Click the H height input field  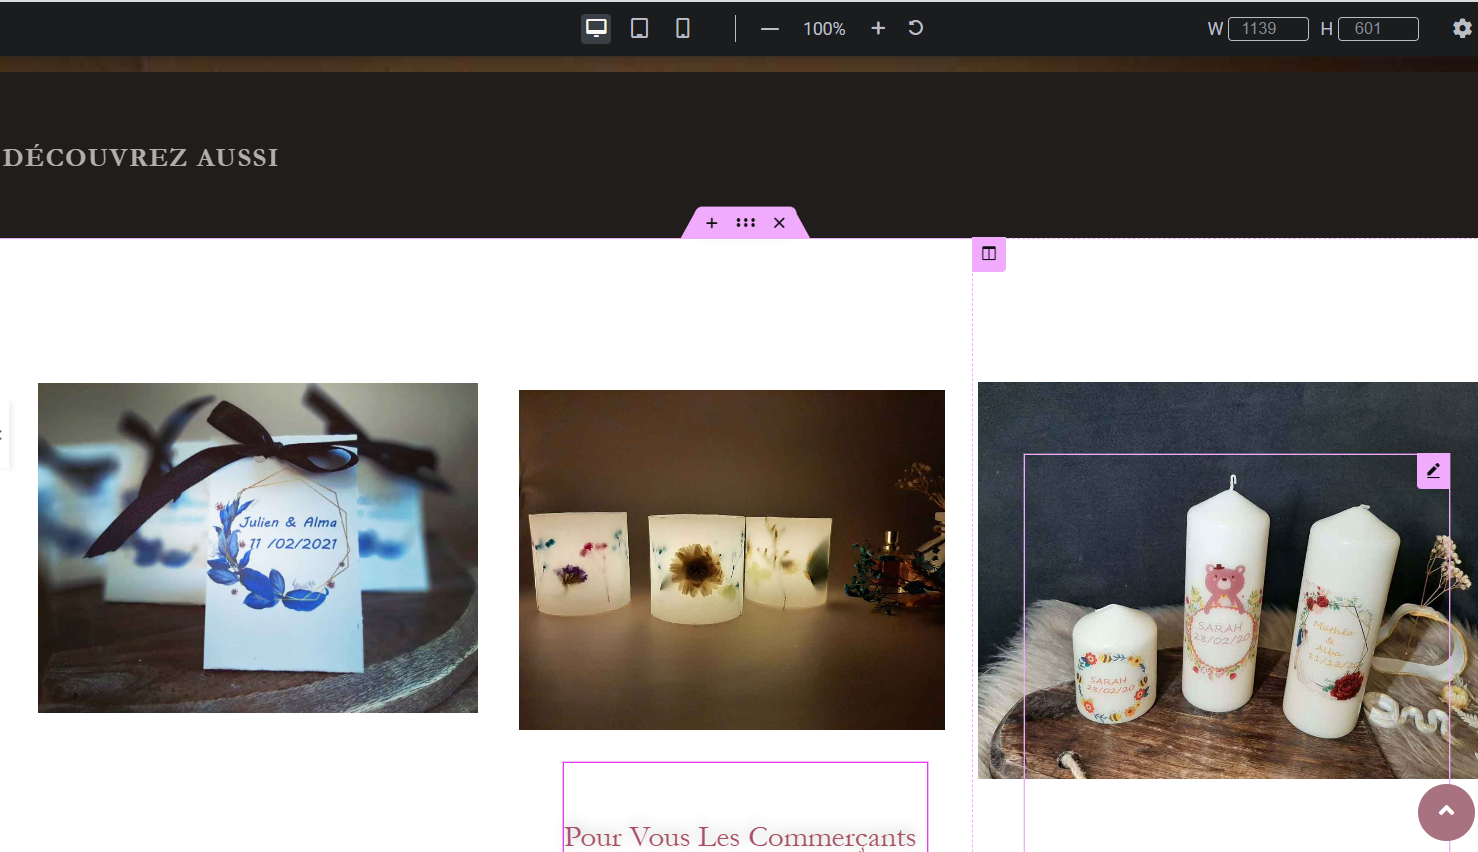(1377, 29)
